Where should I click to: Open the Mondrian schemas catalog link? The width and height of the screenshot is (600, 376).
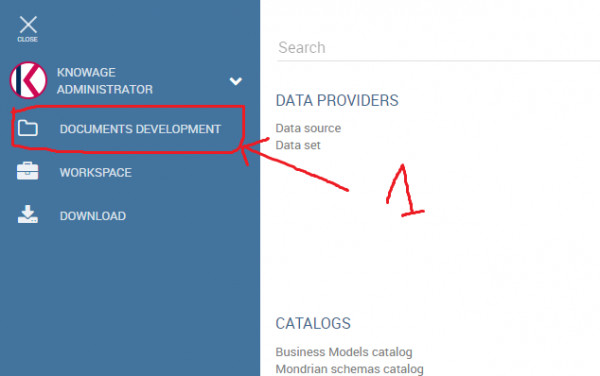[x=349, y=369]
